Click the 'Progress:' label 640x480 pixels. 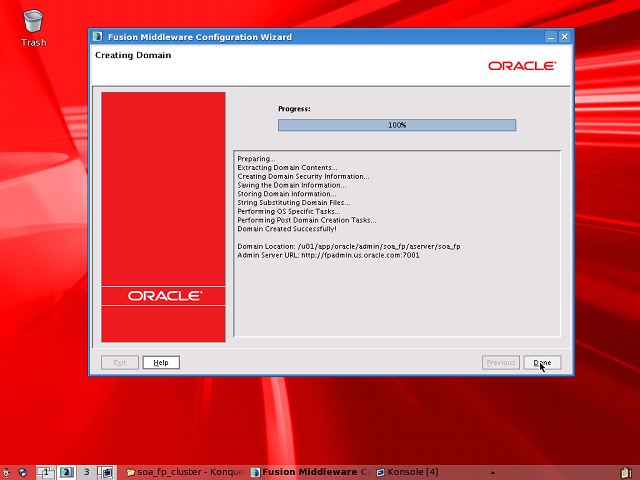294,109
